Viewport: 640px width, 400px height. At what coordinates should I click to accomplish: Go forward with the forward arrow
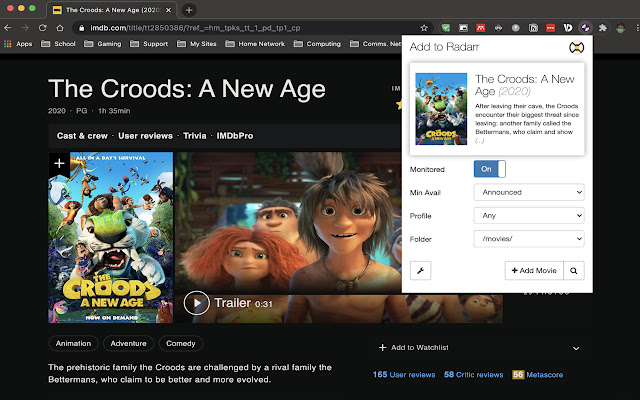(25, 28)
